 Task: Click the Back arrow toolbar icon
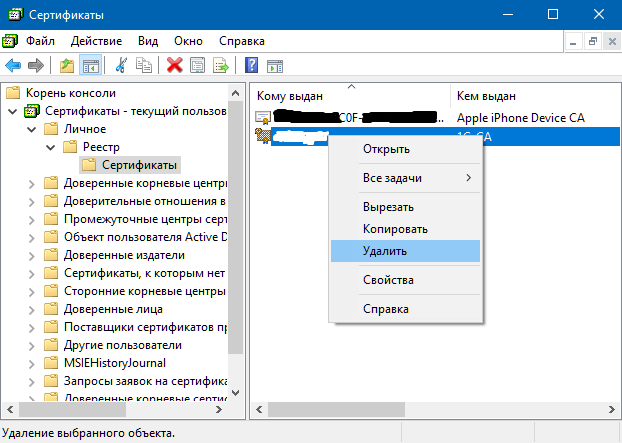point(13,66)
